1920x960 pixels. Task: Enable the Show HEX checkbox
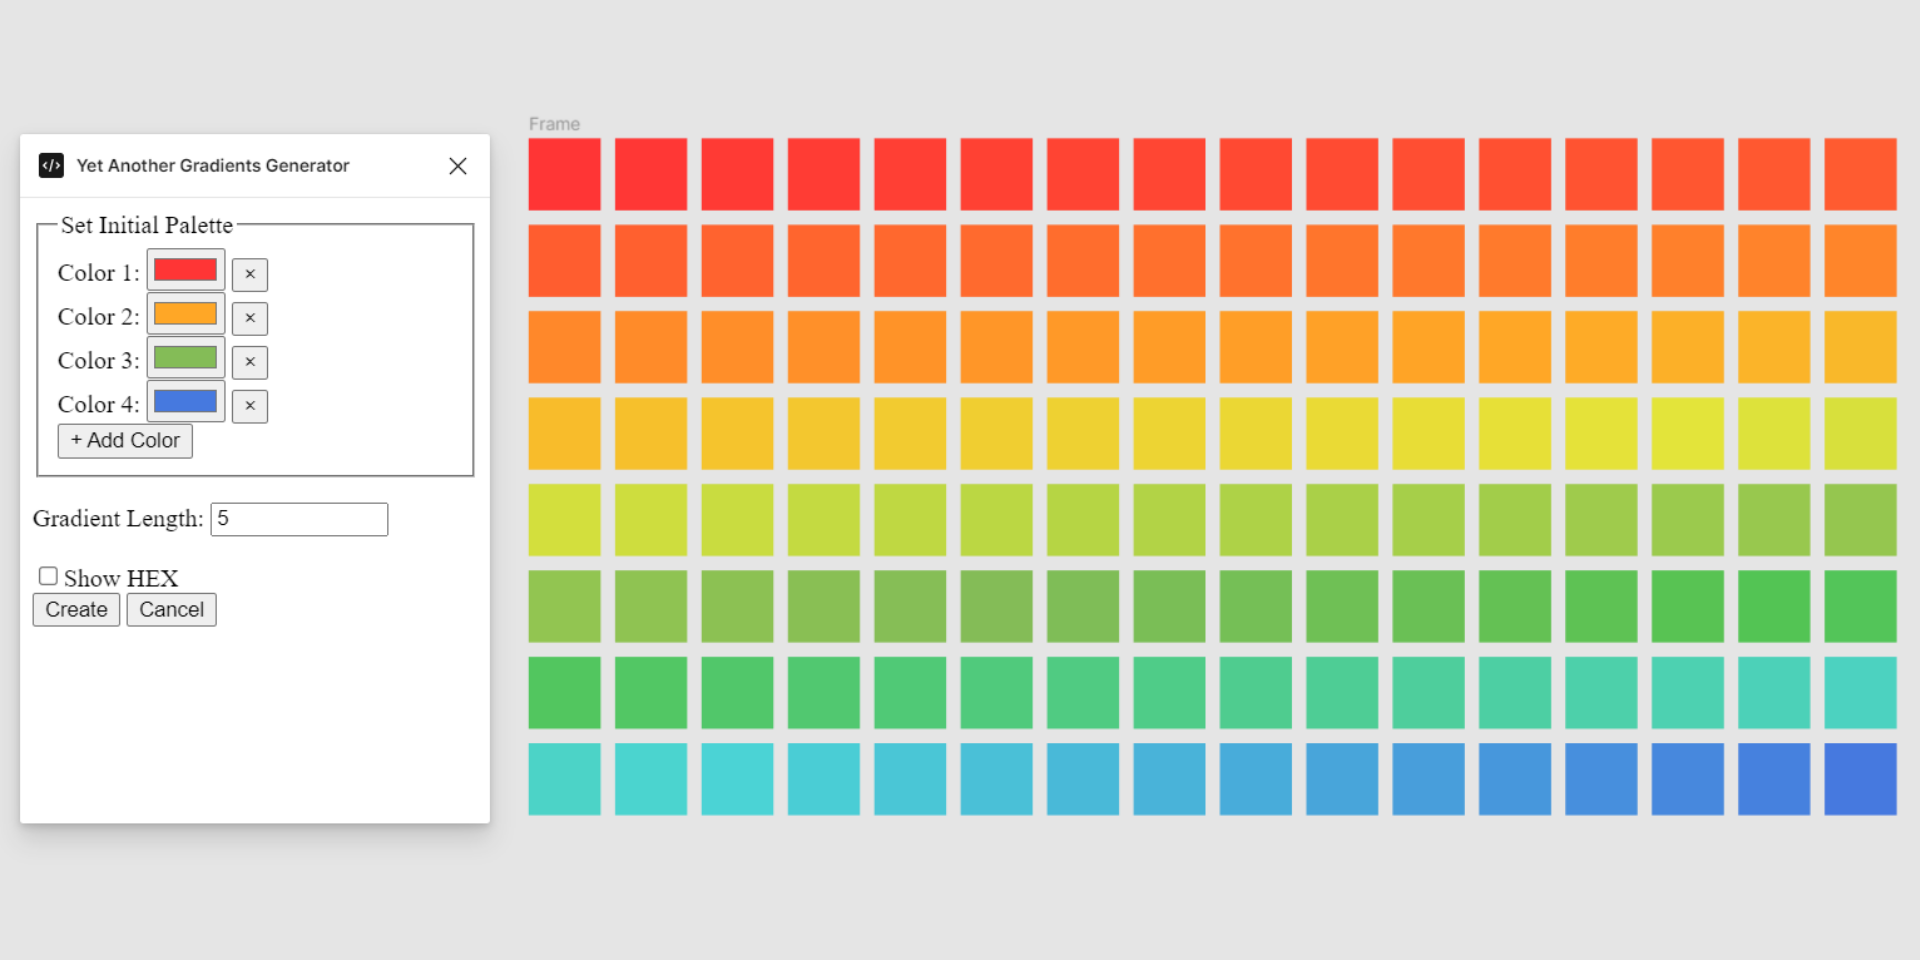(x=48, y=576)
